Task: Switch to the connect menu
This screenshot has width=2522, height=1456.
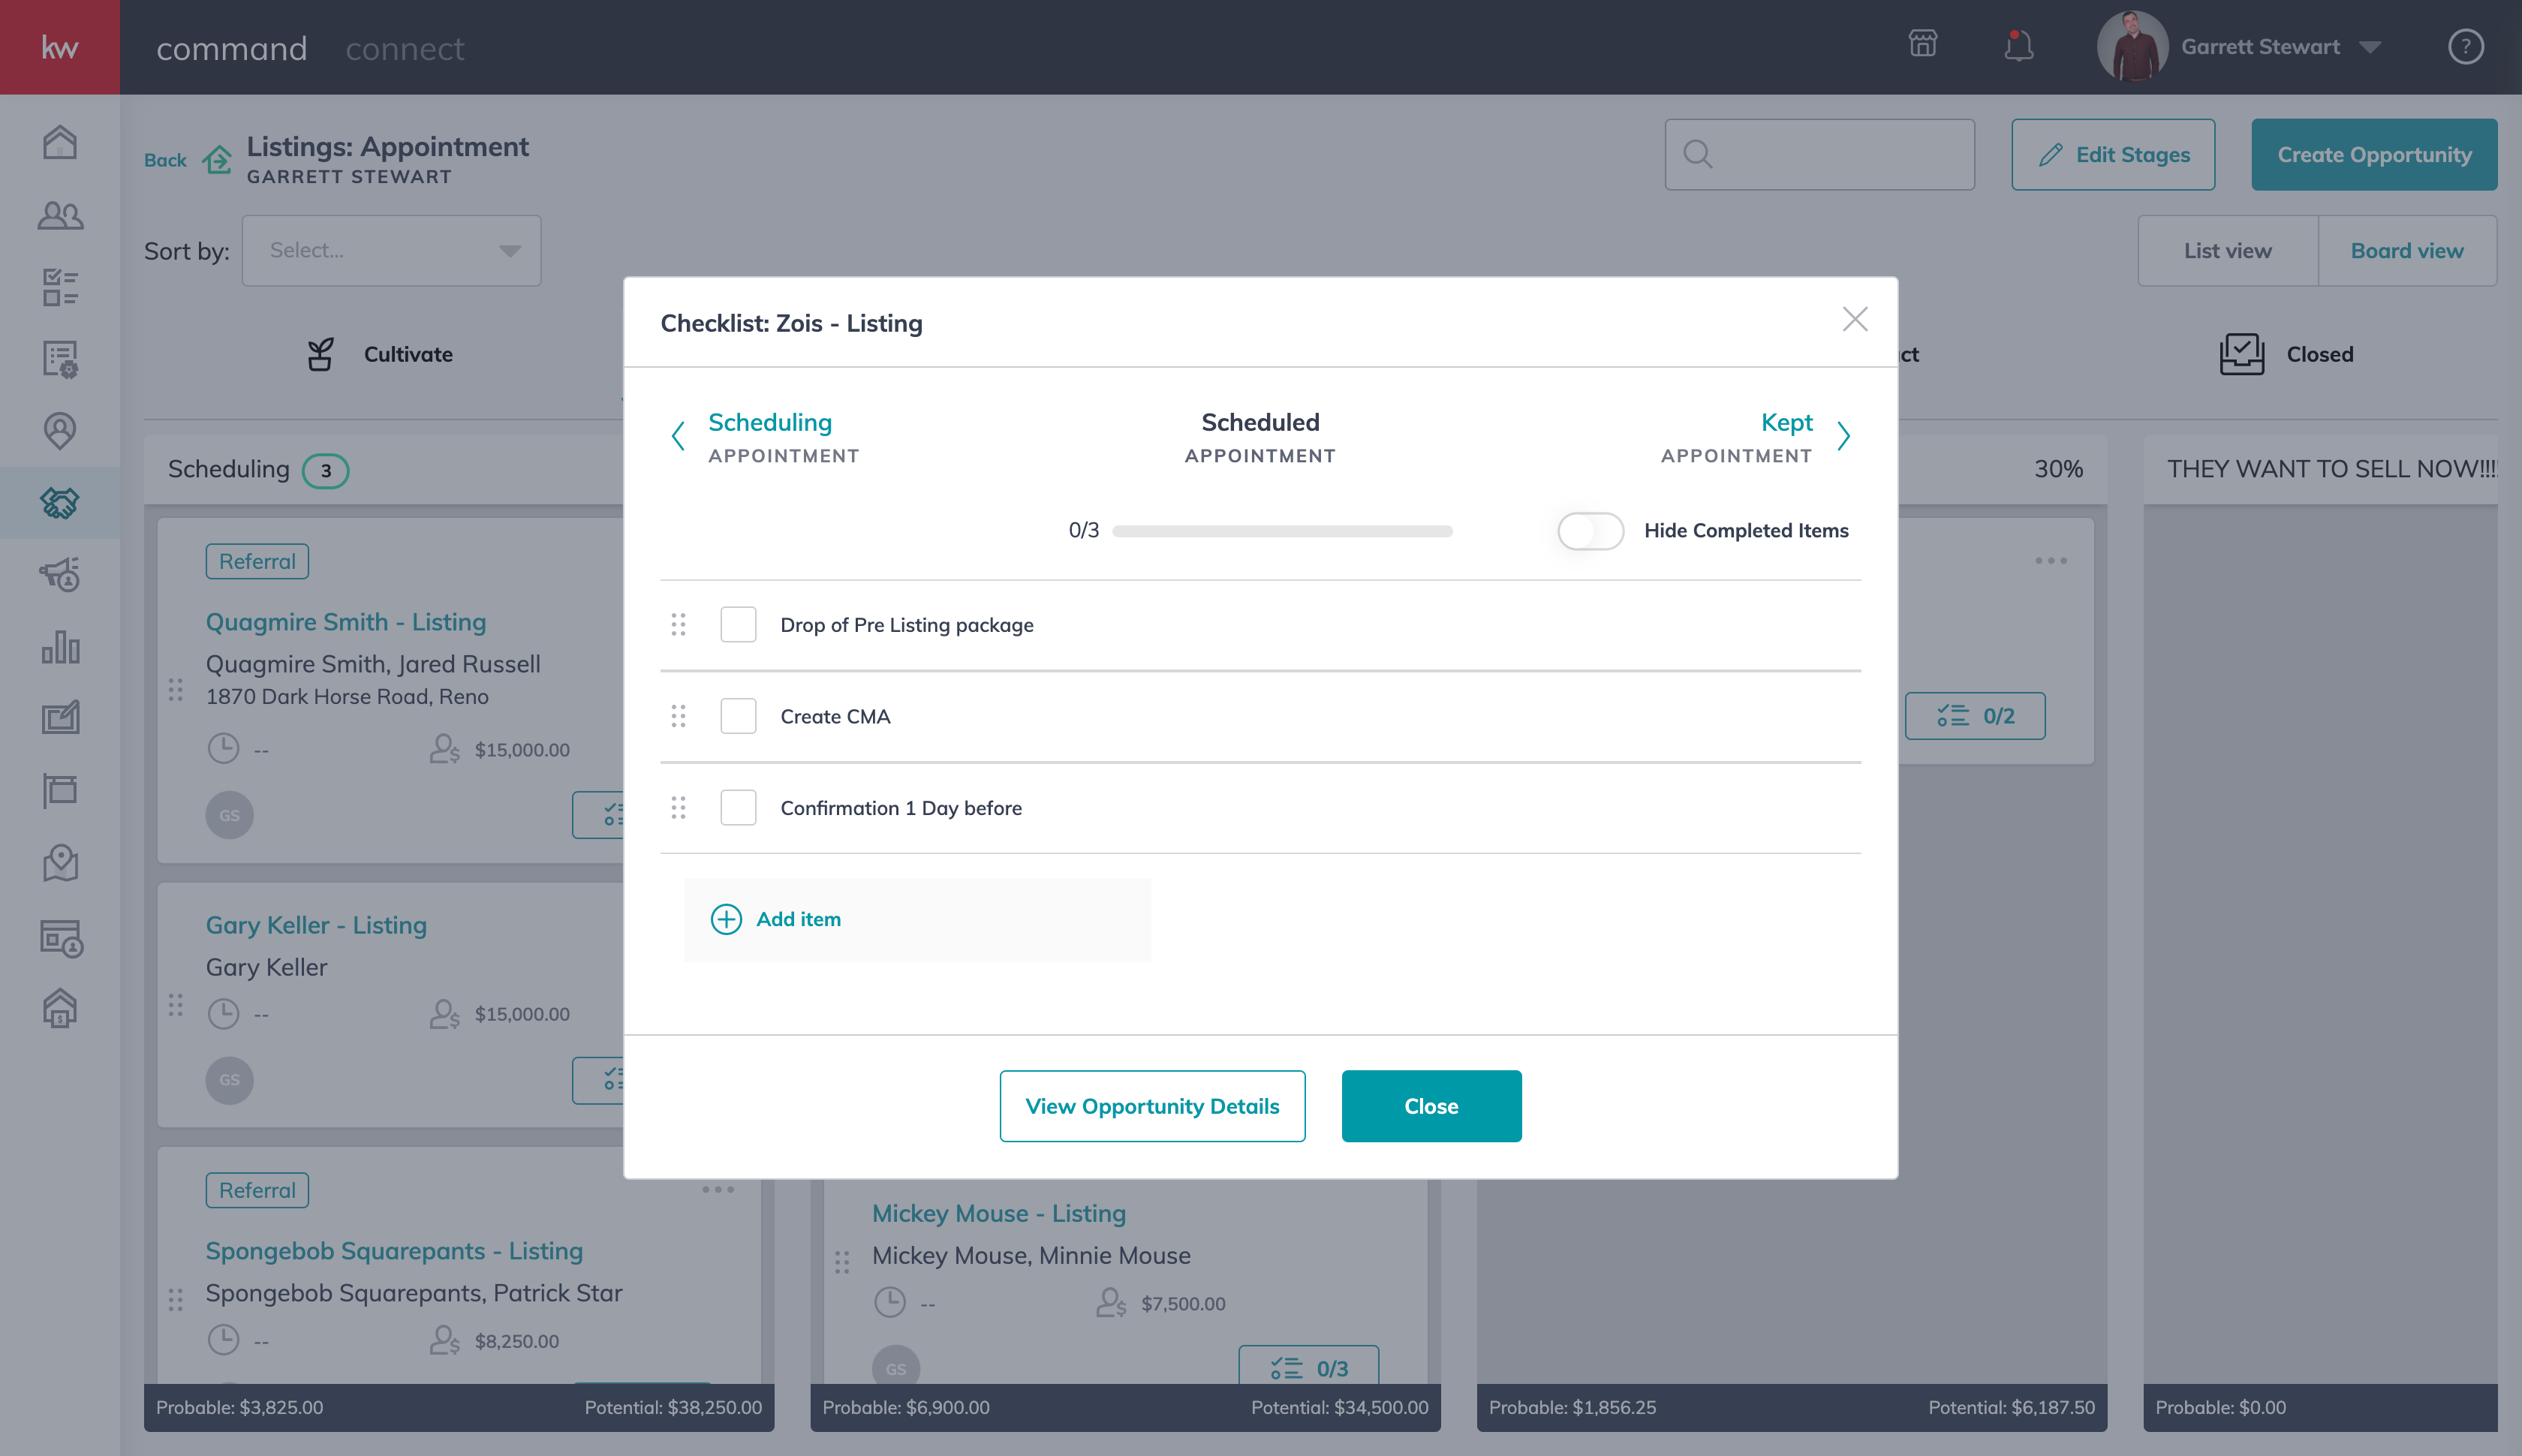Action: coord(404,48)
